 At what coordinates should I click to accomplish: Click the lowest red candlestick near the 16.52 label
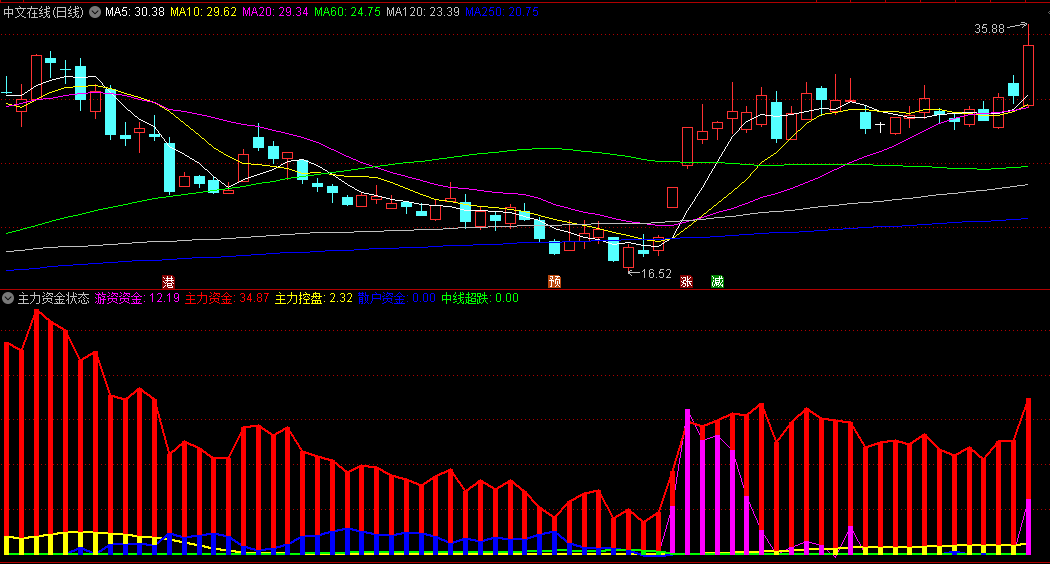pos(628,257)
